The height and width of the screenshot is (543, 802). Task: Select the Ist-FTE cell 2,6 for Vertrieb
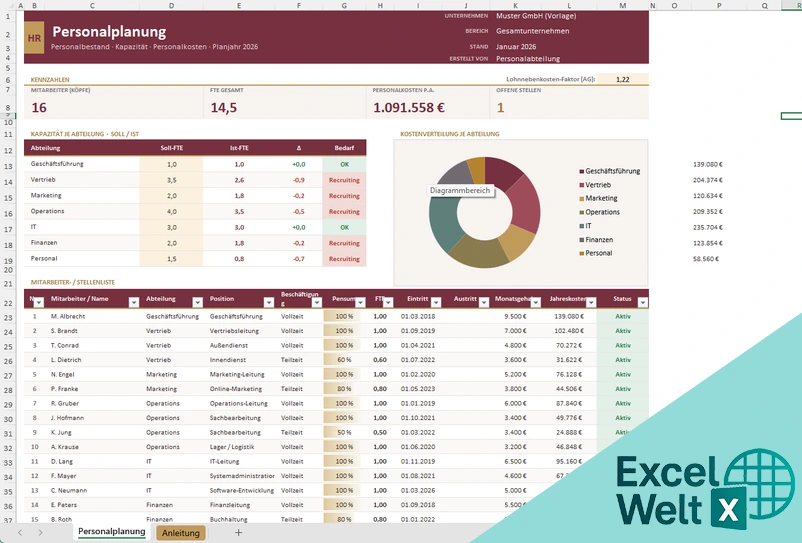click(239, 180)
